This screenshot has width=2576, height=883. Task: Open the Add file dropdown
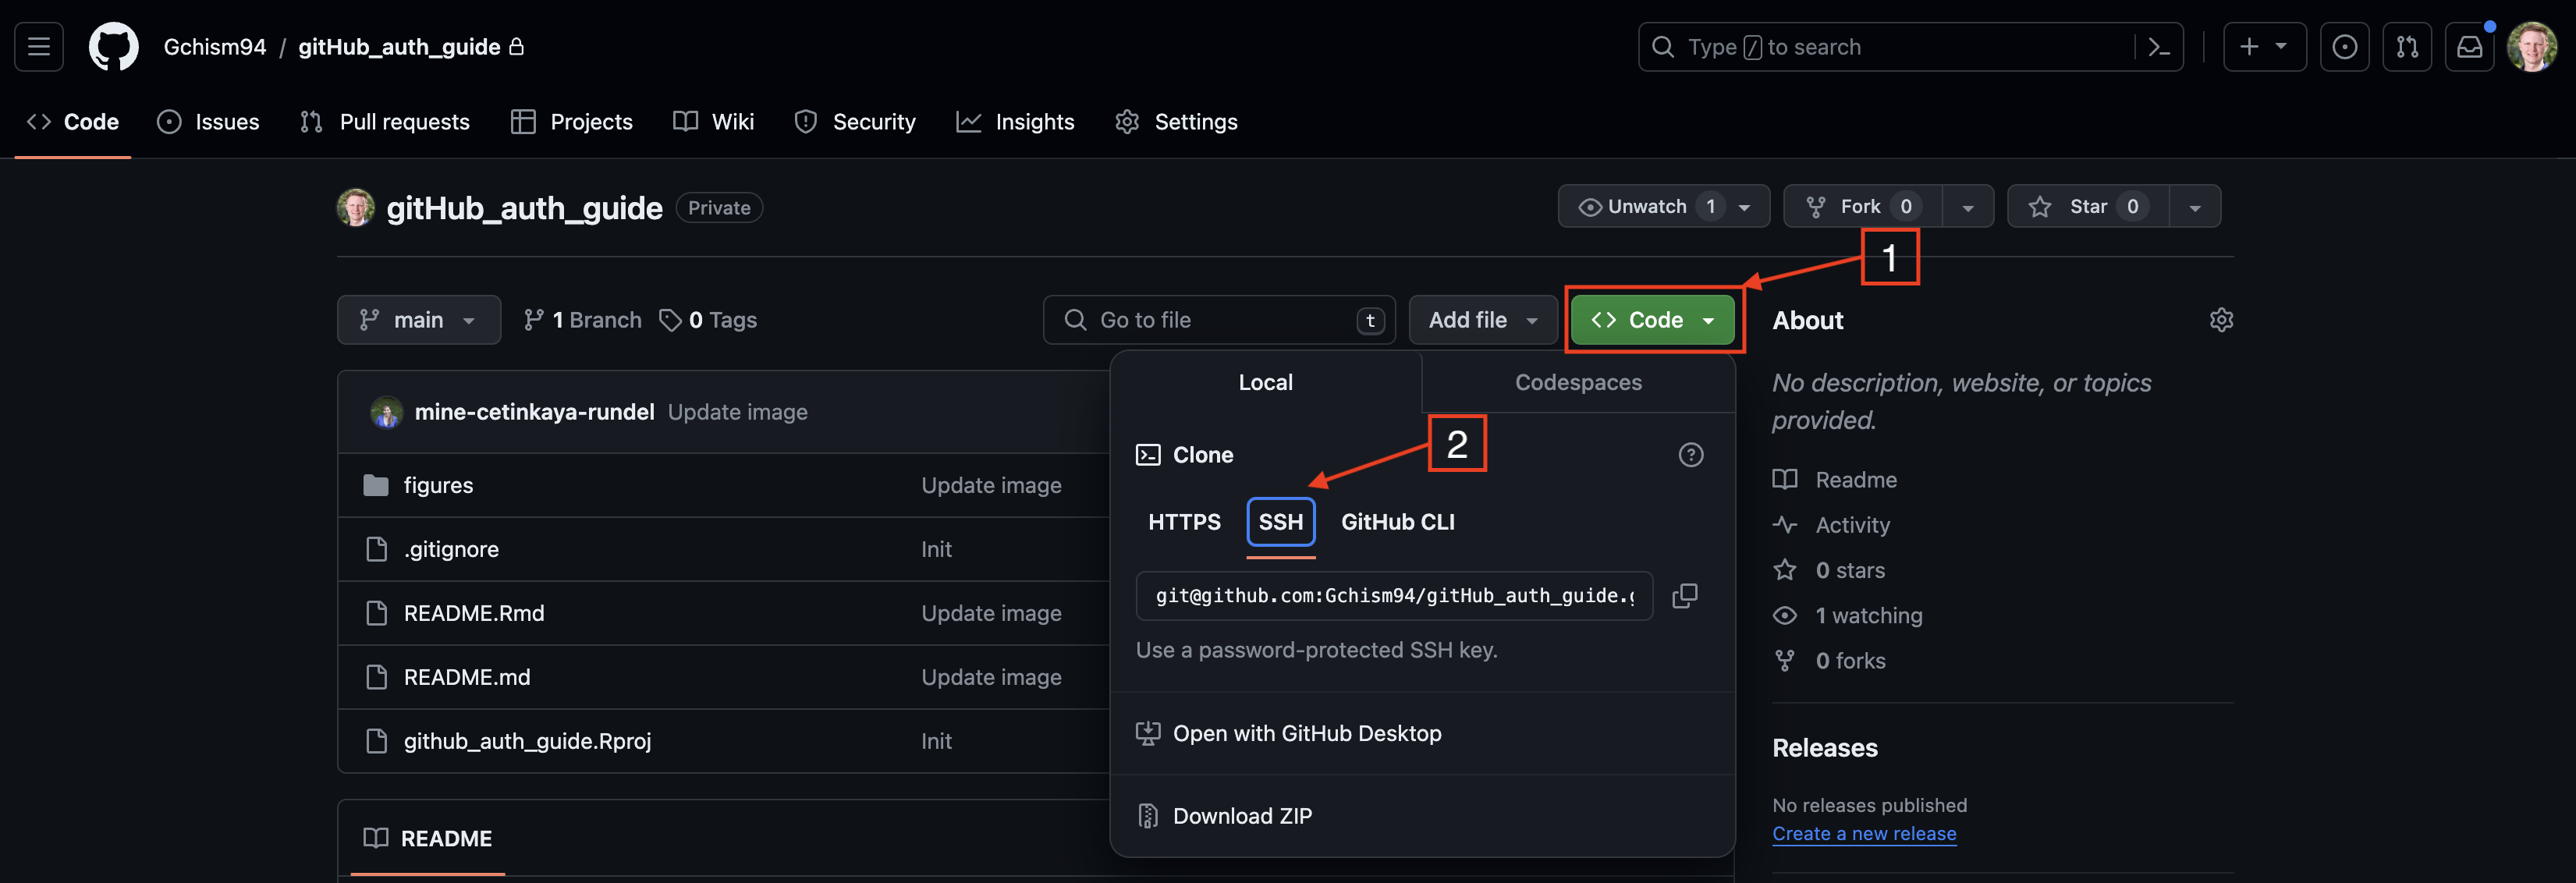pyautogui.click(x=1482, y=320)
